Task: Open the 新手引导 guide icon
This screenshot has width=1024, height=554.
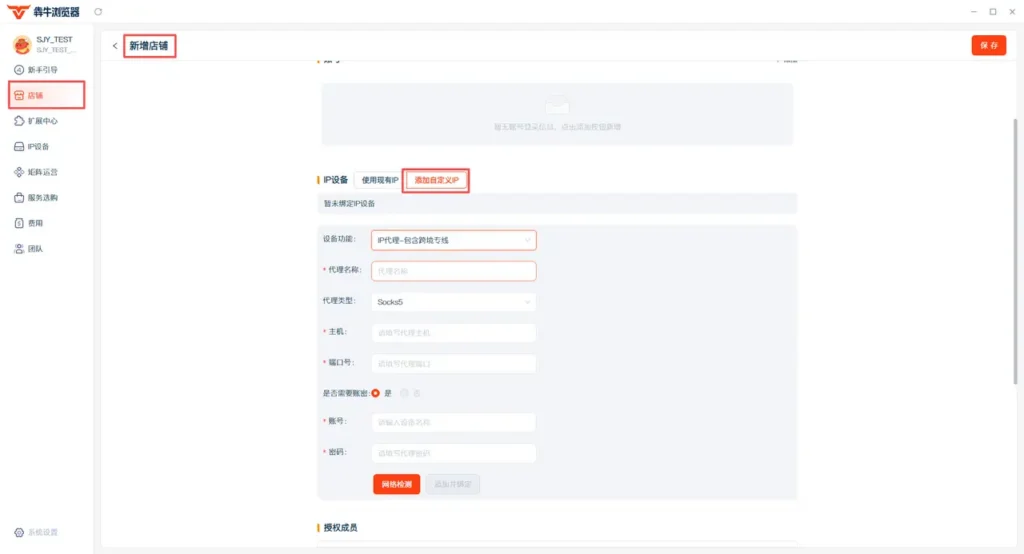Action: pos(19,70)
